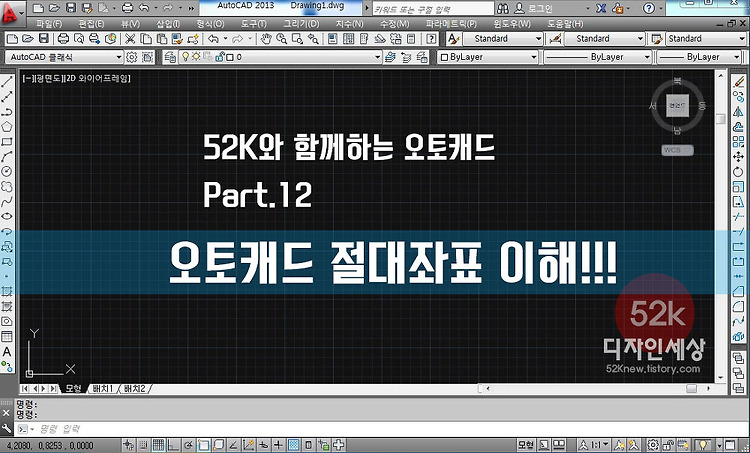Open the Layer Properties Manager icon

[x=170, y=57]
